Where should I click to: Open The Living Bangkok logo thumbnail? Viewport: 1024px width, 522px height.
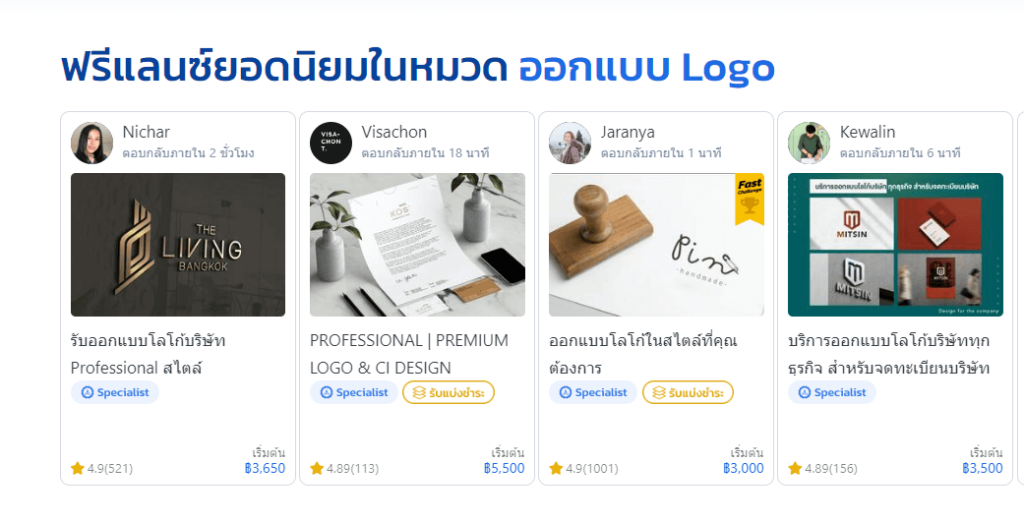pos(178,245)
